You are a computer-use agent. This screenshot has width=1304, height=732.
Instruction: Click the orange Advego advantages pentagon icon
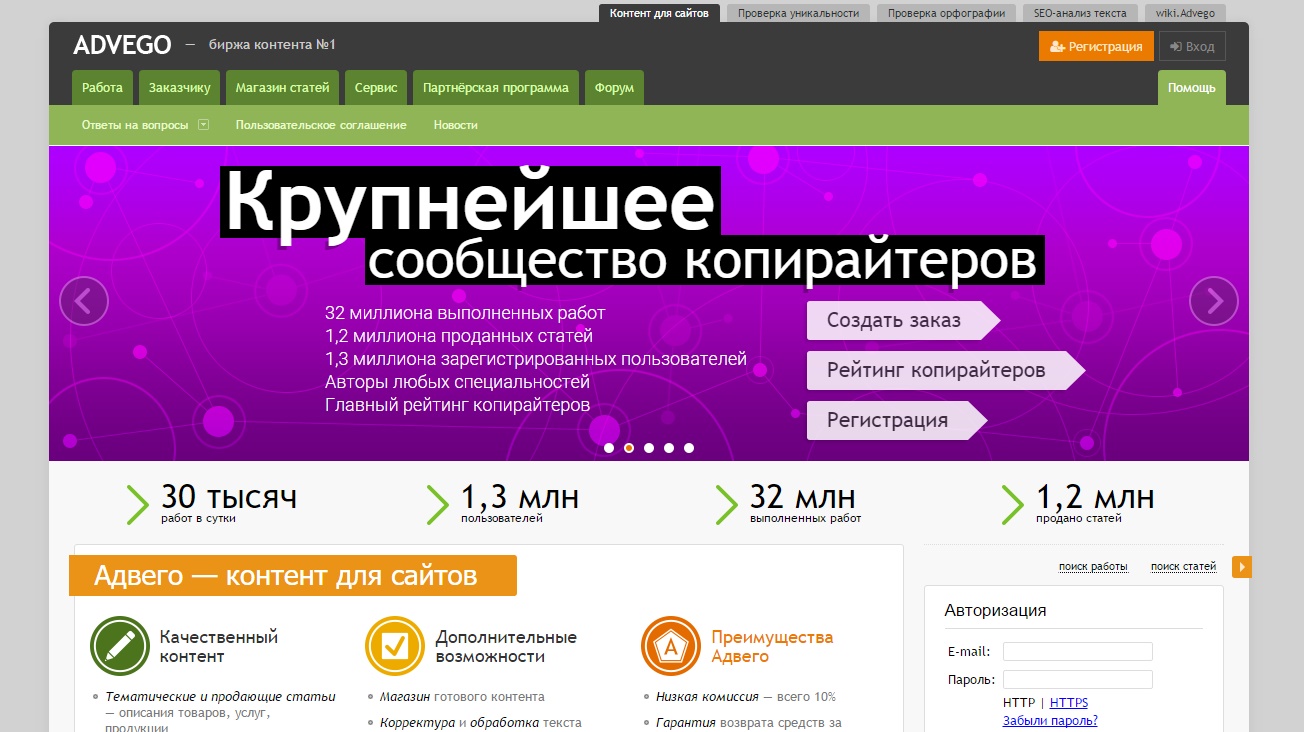pos(671,646)
